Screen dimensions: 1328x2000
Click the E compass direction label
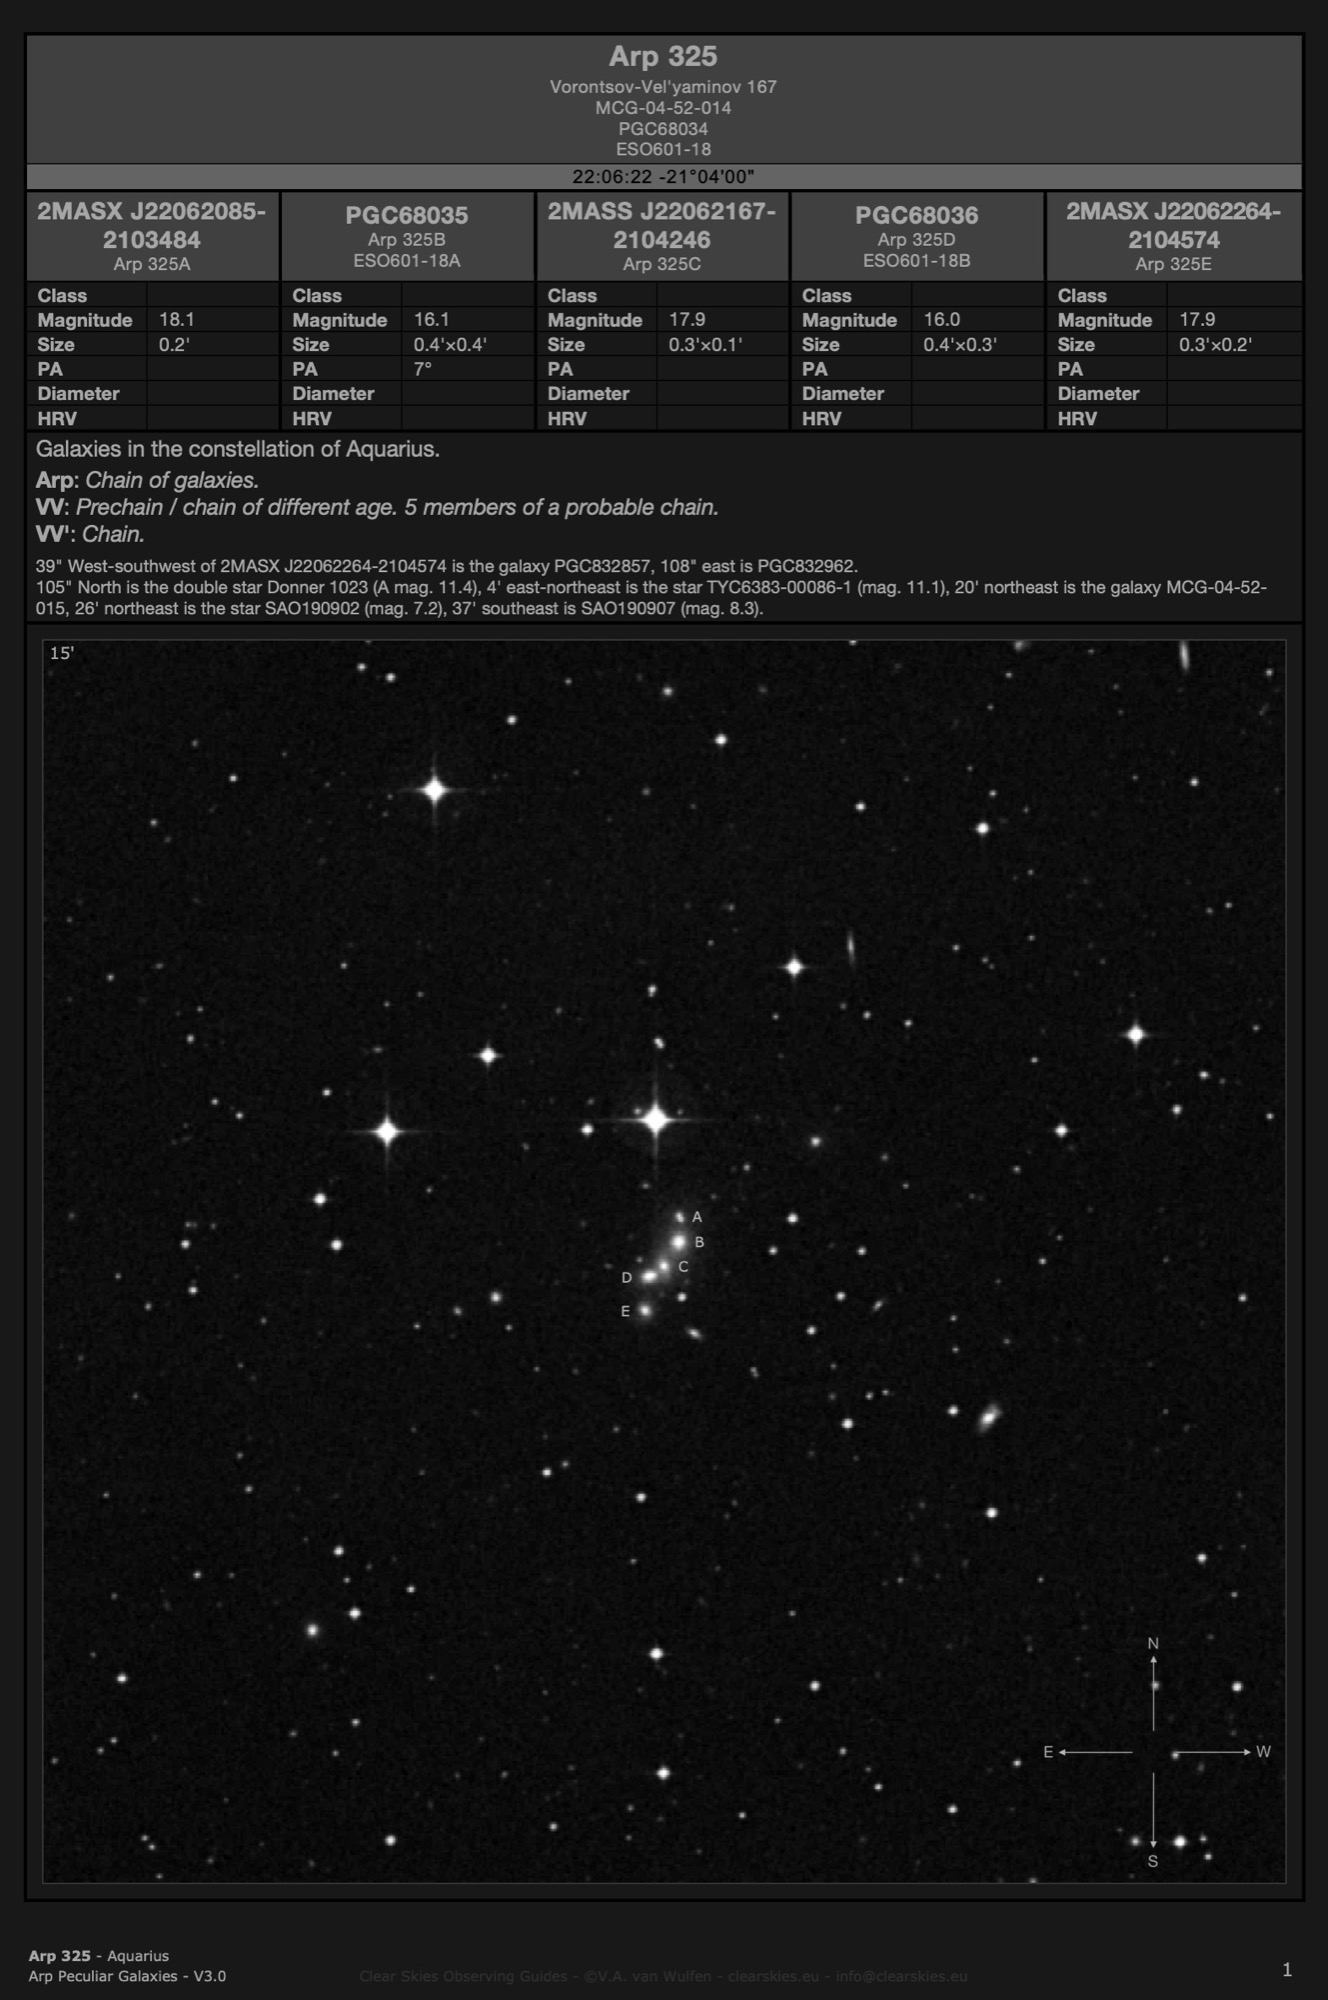pos(1048,1752)
